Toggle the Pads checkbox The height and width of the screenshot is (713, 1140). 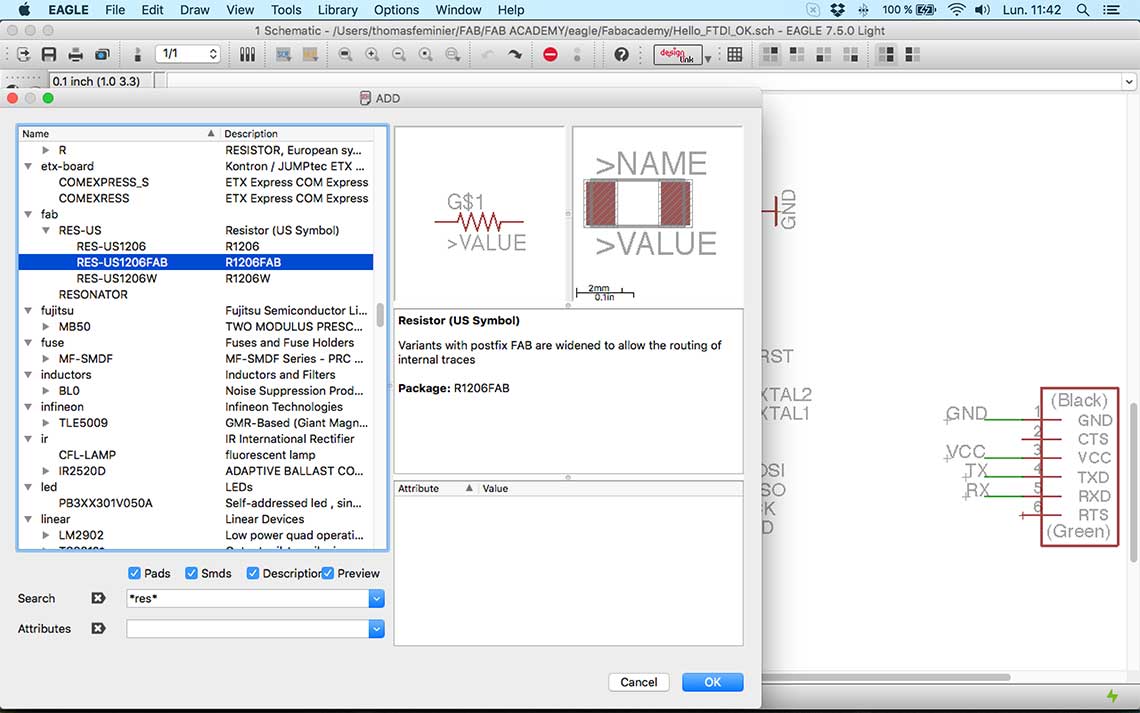[x=134, y=573]
